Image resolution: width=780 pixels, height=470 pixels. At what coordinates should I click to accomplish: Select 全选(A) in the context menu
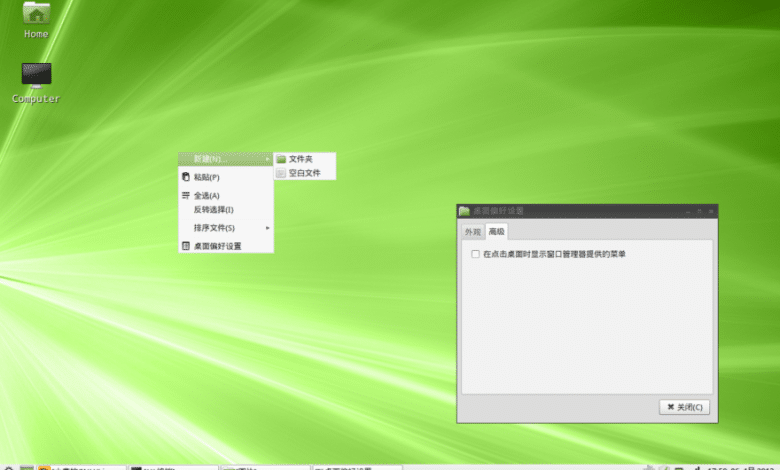point(226,195)
